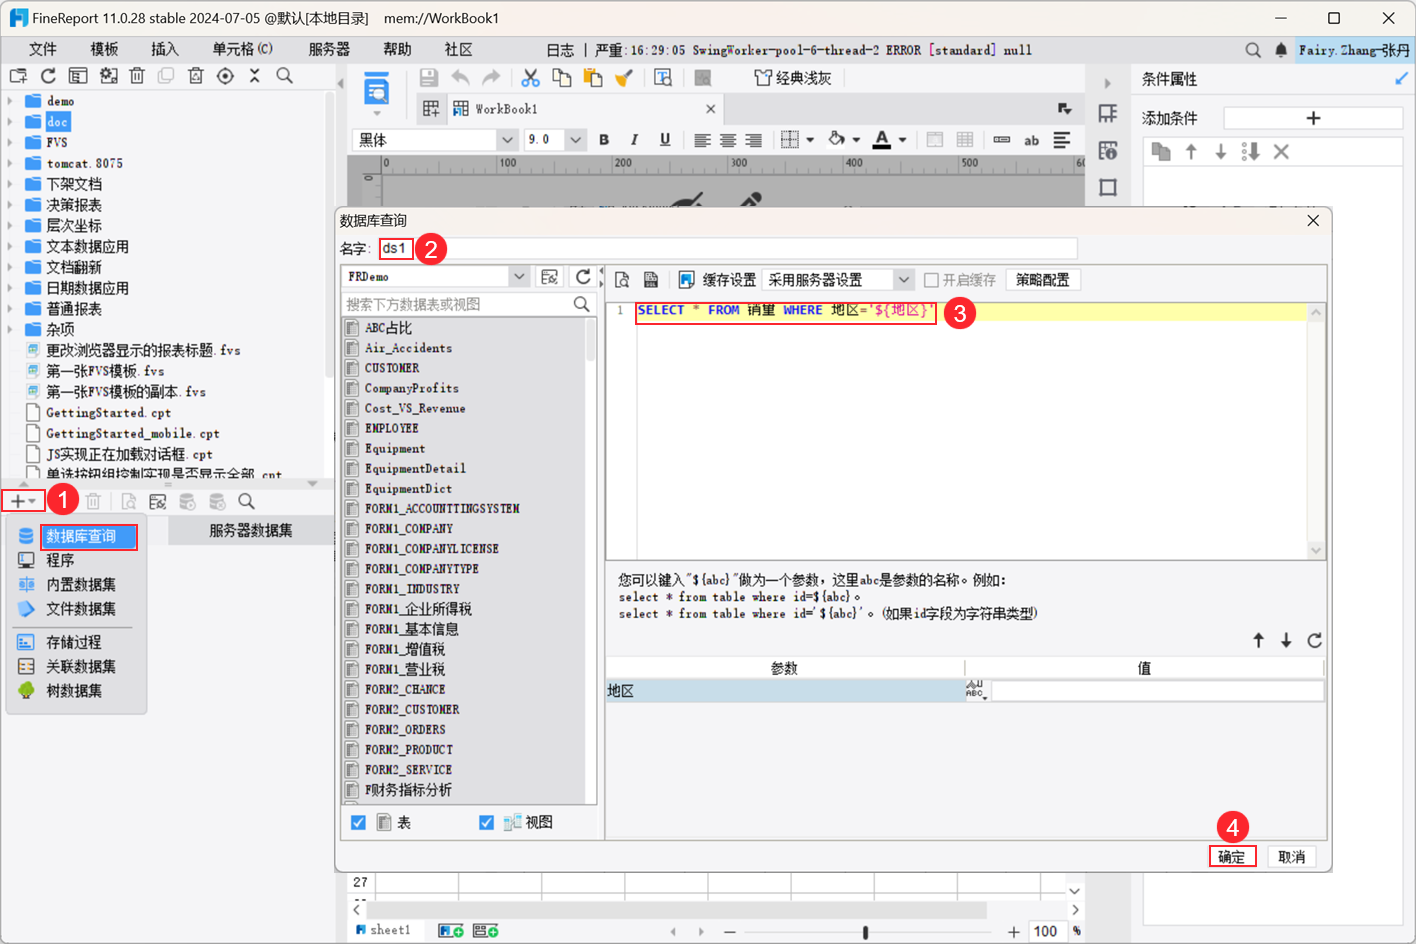Click the notification bell icon
Viewport: 1416px width, 944px height.
click(x=1281, y=50)
